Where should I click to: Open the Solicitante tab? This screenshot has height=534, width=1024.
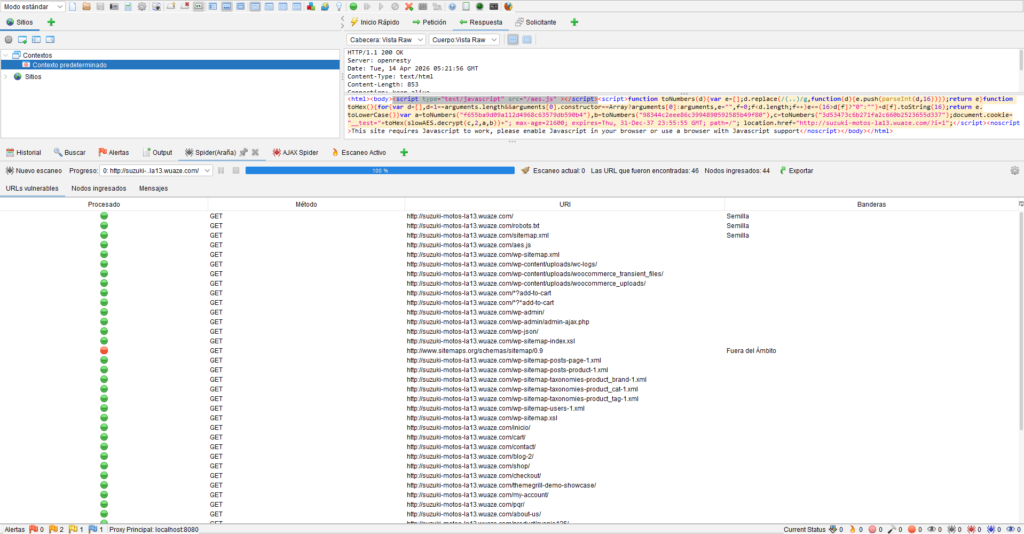536,22
